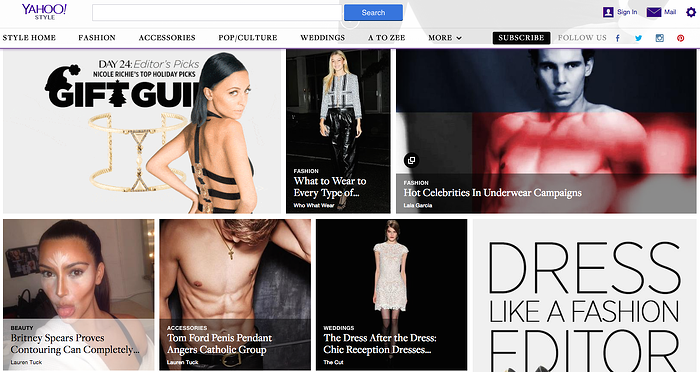
Task: Click the blue Search button
Action: tap(373, 13)
